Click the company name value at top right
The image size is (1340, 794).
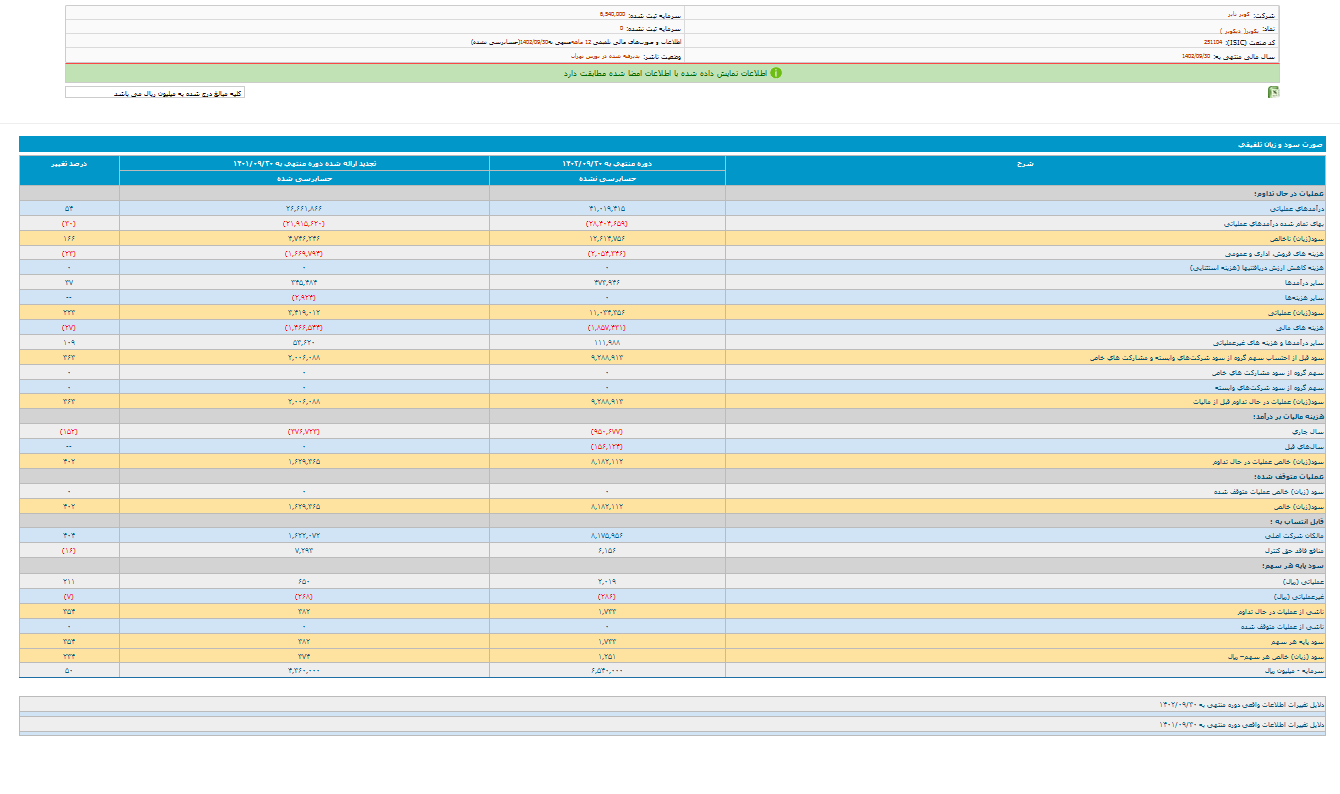pyautogui.click(x=1240, y=15)
